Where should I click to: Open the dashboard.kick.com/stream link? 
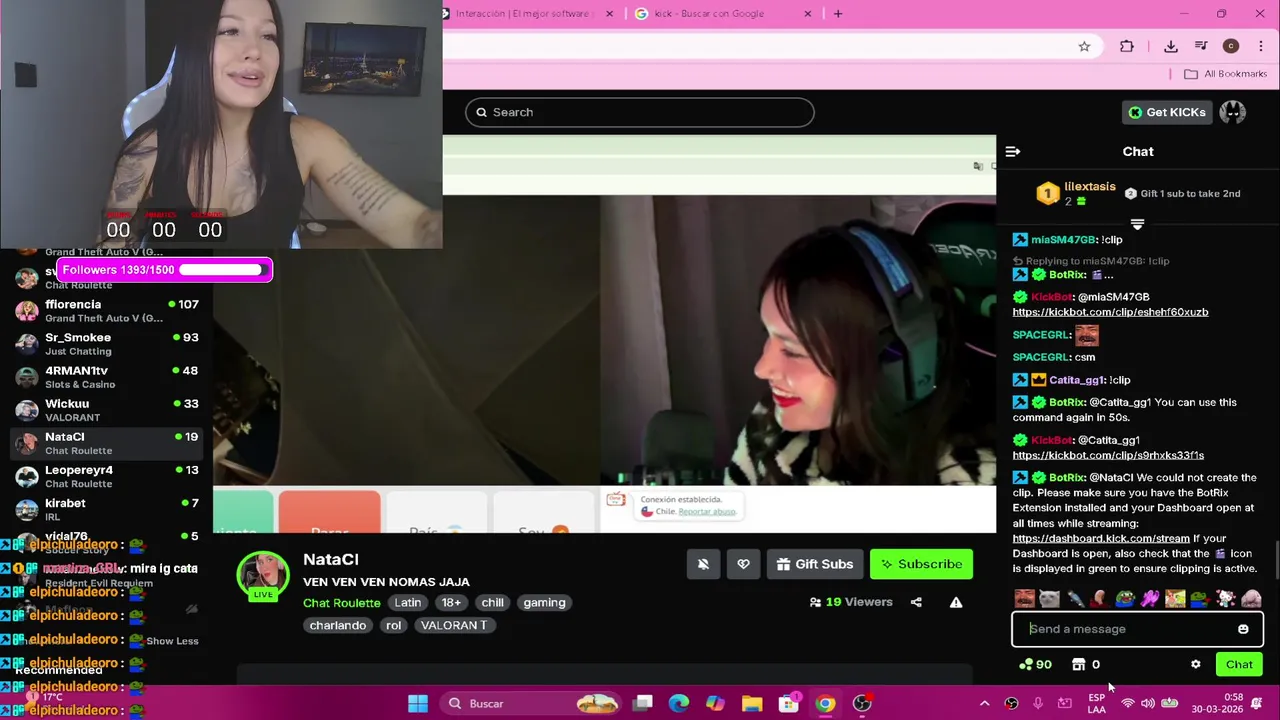pyautogui.click(x=1101, y=538)
